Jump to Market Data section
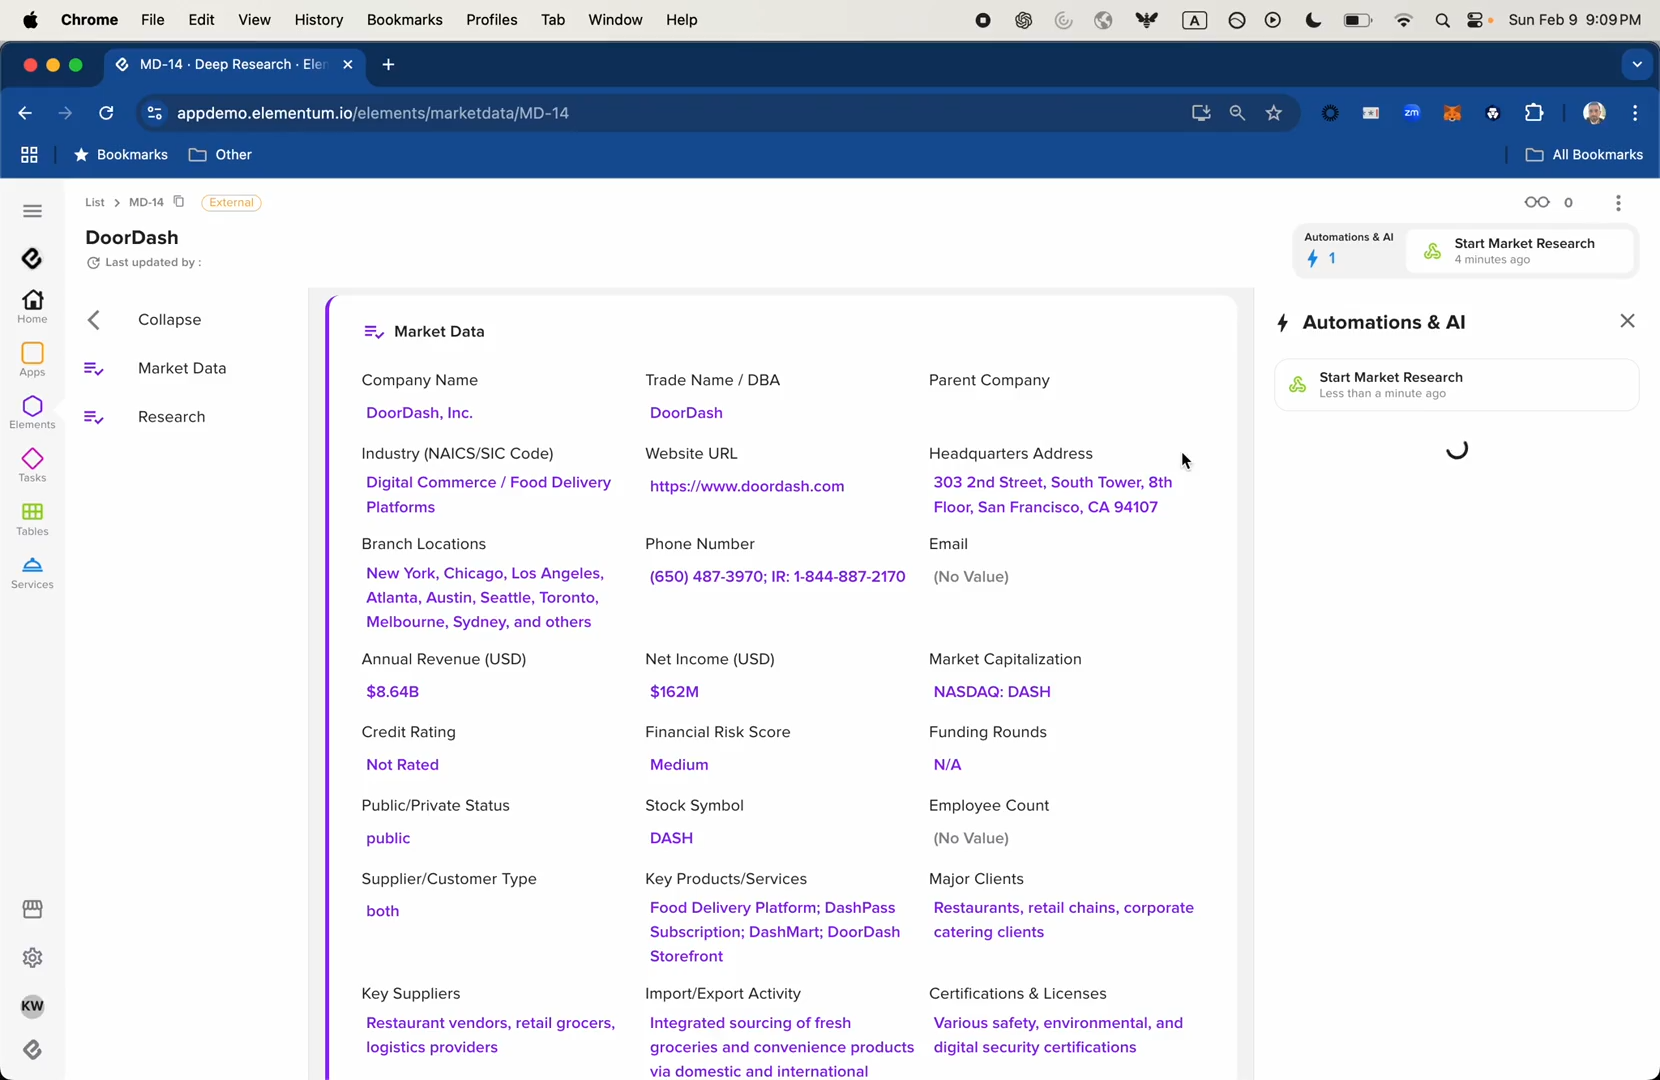Image resolution: width=1660 pixels, height=1080 pixels. tap(155, 368)
